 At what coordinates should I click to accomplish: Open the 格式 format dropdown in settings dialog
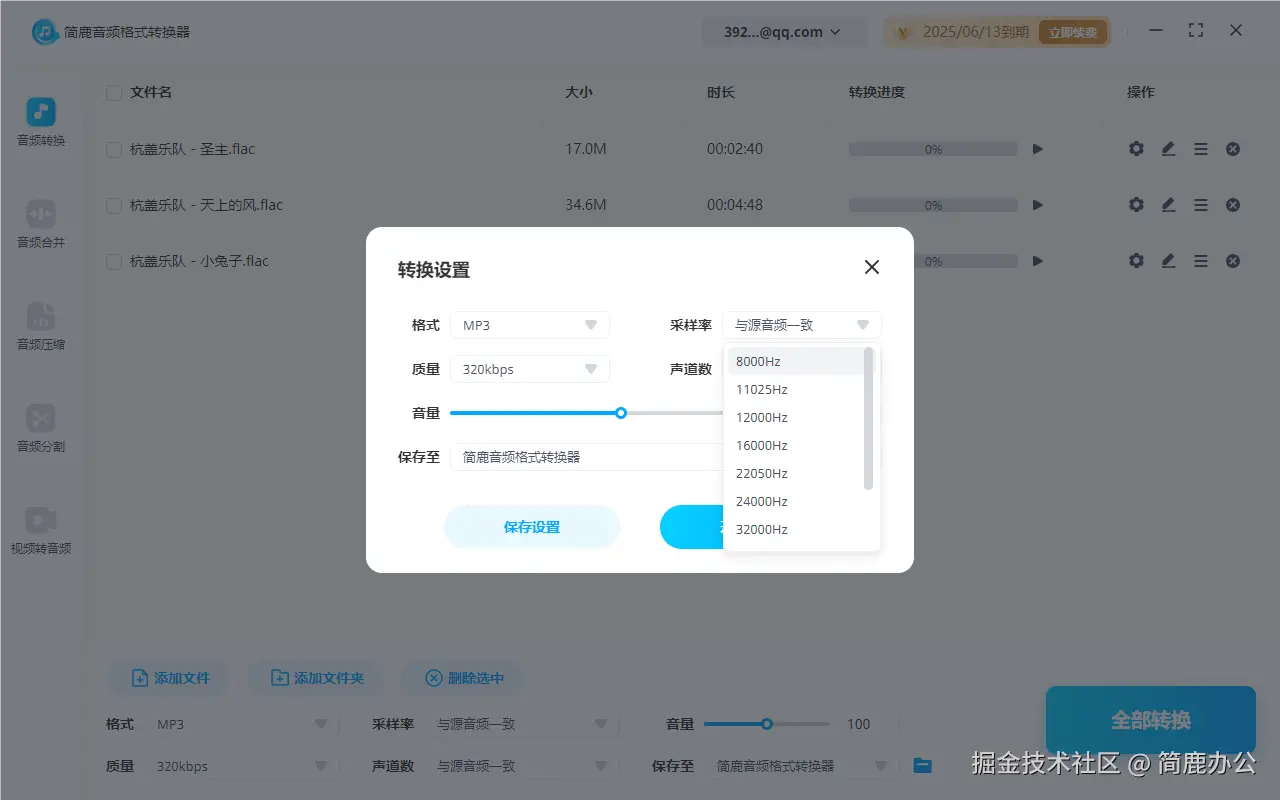[530, 324]
